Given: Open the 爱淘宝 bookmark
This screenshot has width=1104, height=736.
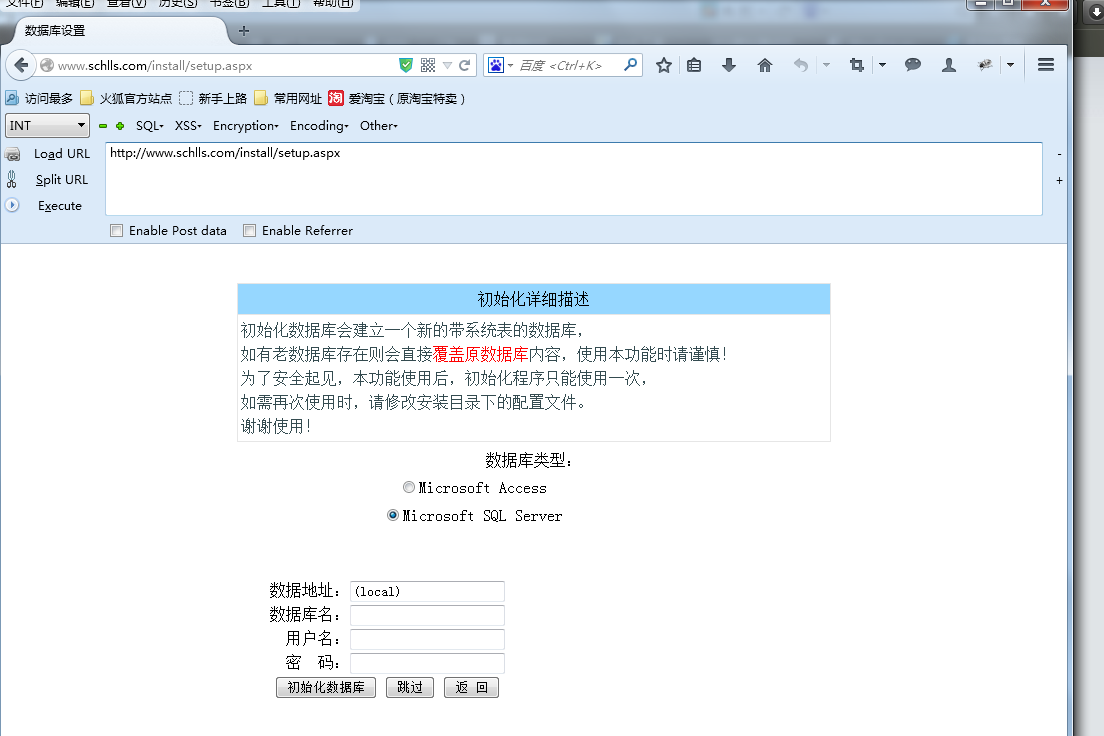Looking at the screenshot, I should coord(396,99).
